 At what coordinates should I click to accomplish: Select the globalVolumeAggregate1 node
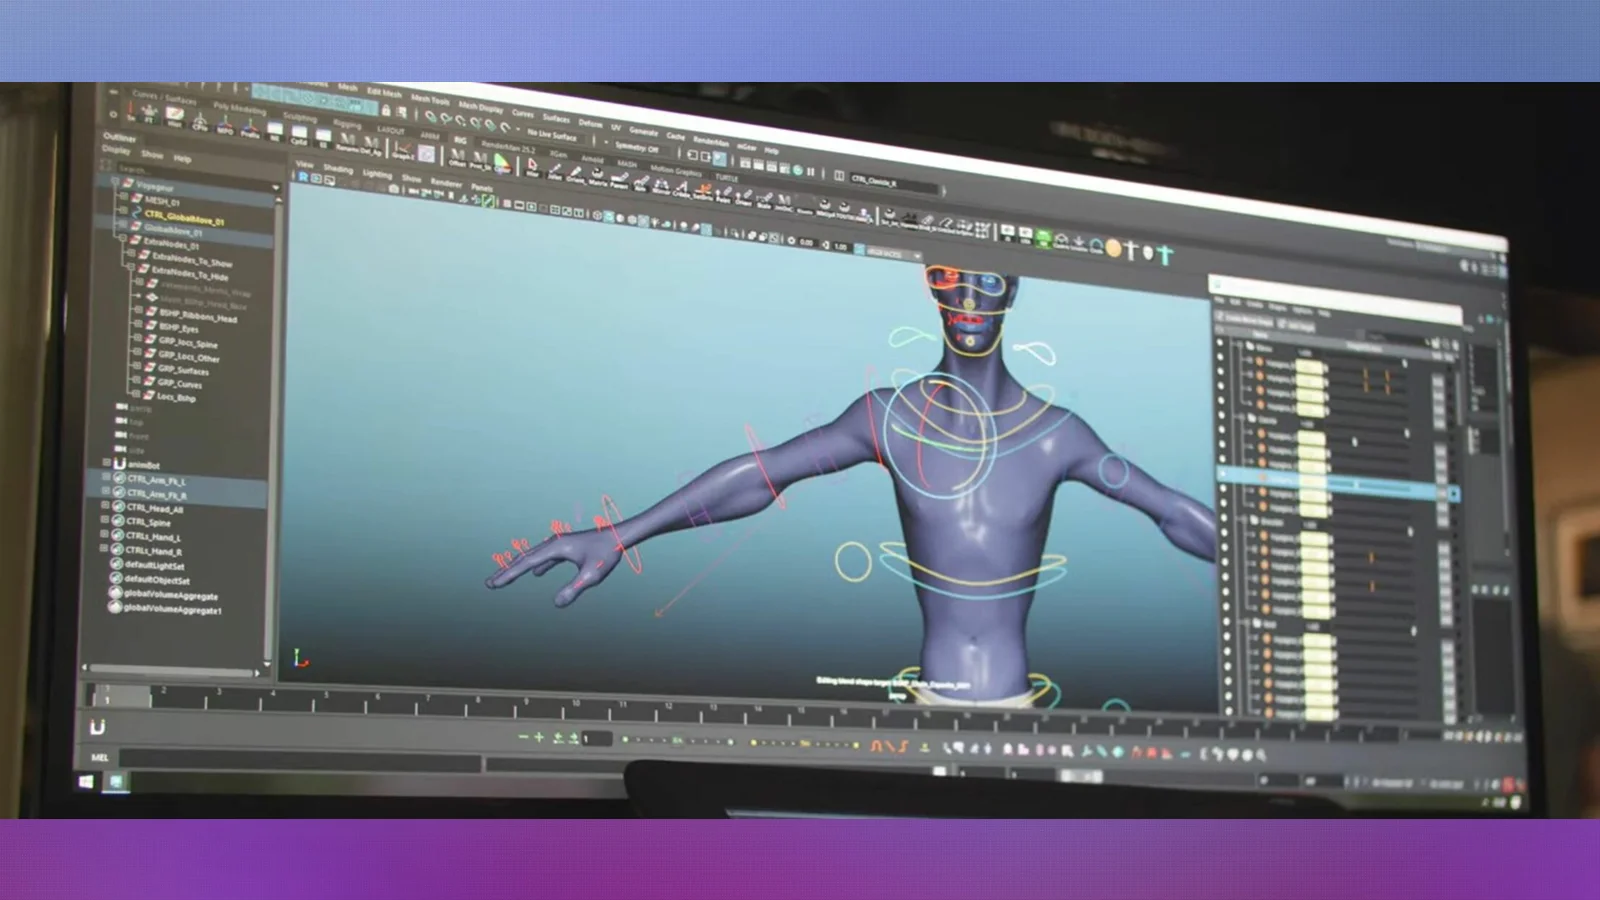[x=172, y=608]
